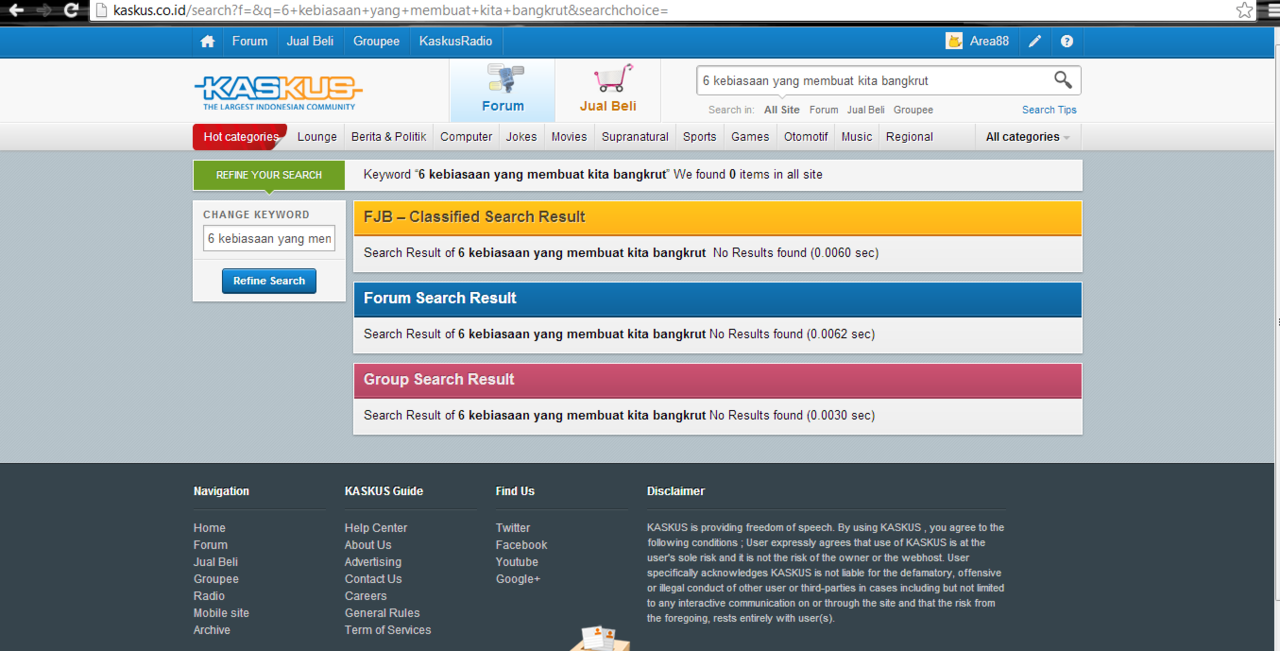The width and height of the screenshot is (1280, 651).
Task: Open footer Forum link
Action: pos(211,545)
